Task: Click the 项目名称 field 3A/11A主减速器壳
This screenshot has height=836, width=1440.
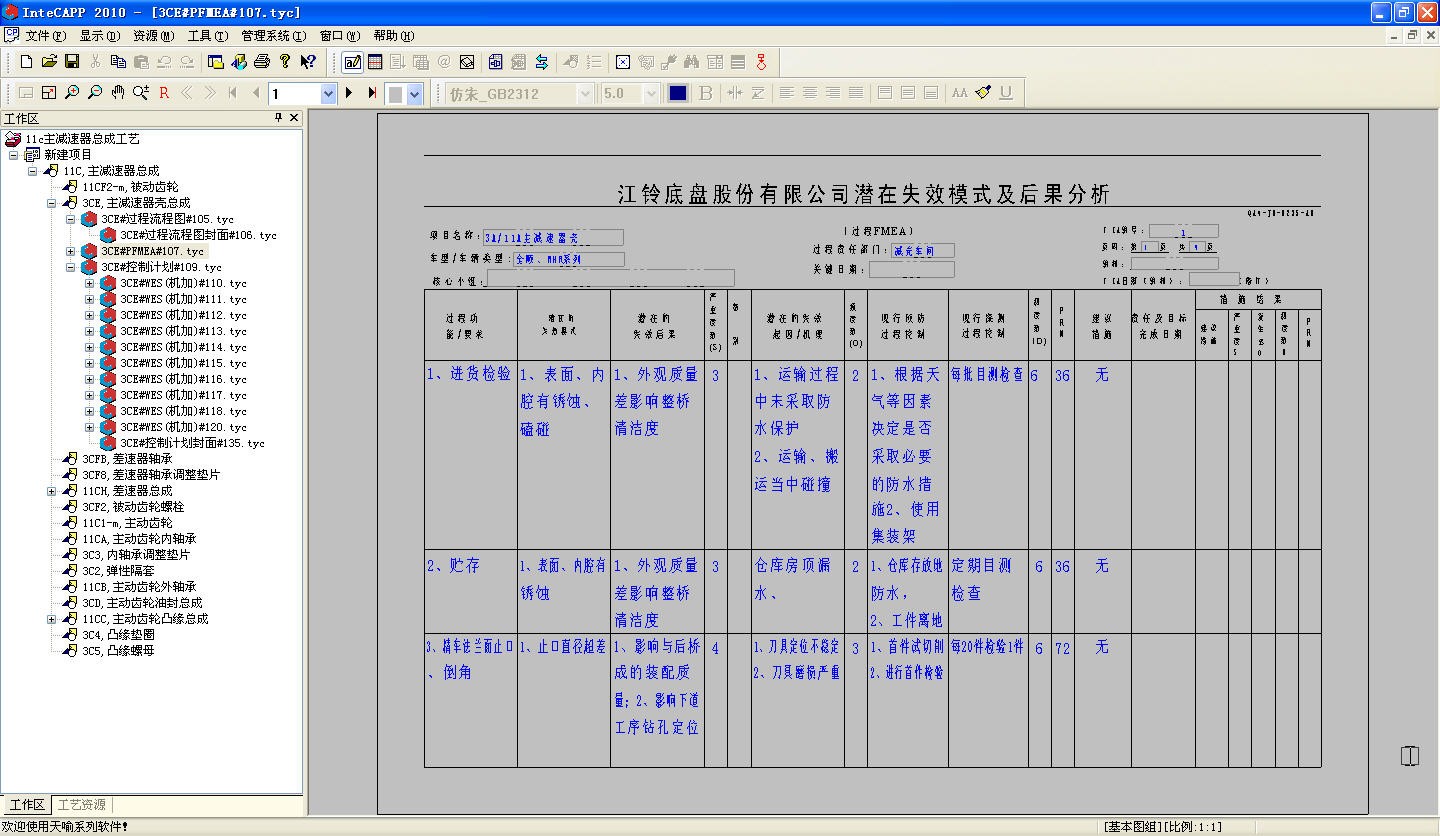Action: [553, 238]
